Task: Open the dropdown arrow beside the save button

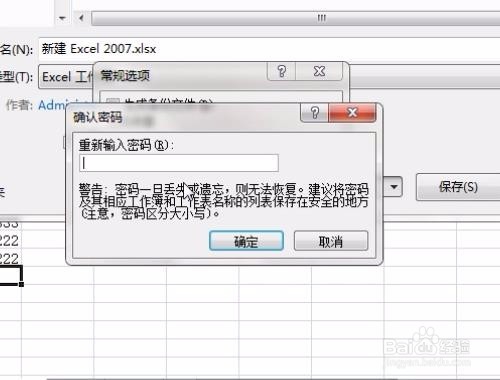Action: point(394,187)
